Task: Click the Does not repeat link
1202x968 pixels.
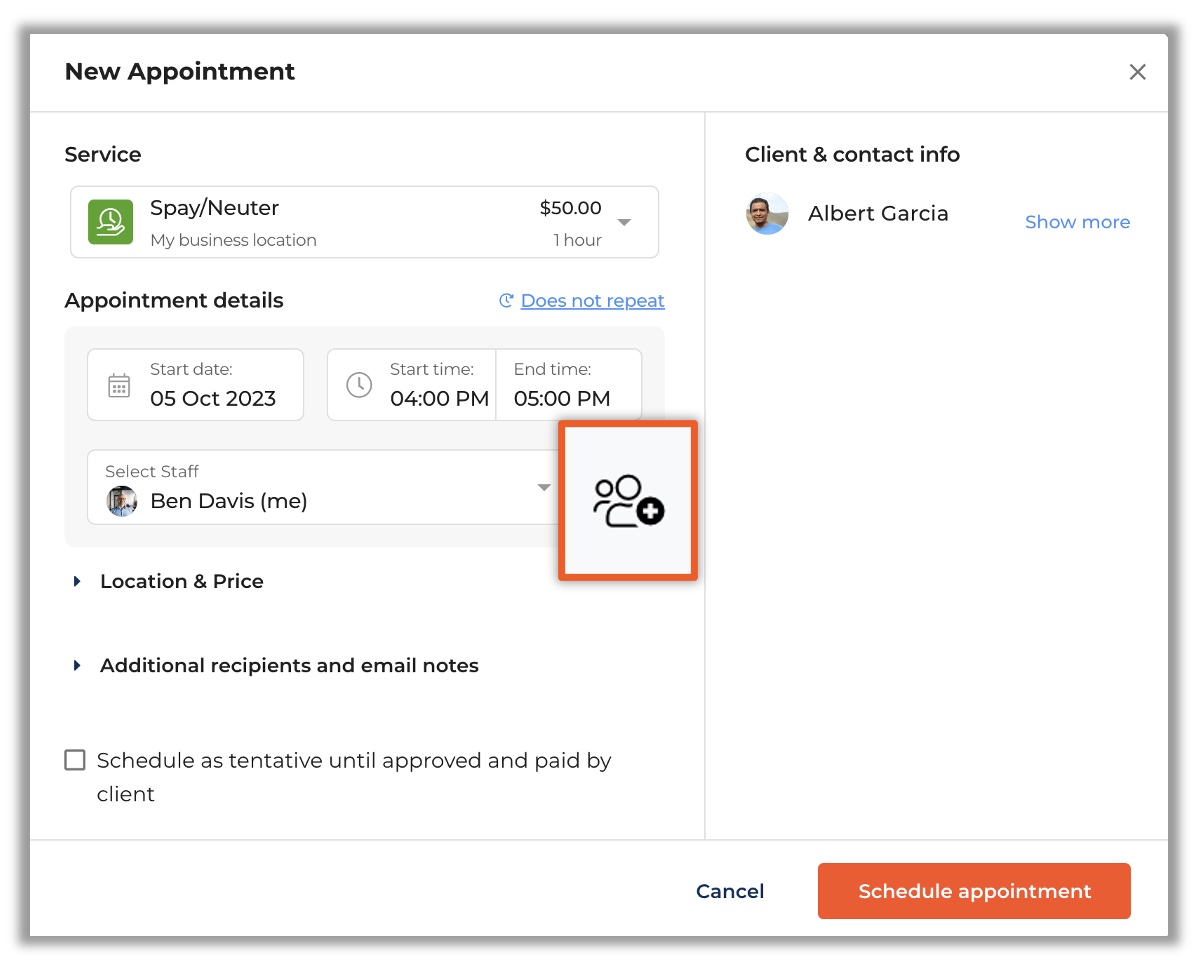Action: click(593, 300)
